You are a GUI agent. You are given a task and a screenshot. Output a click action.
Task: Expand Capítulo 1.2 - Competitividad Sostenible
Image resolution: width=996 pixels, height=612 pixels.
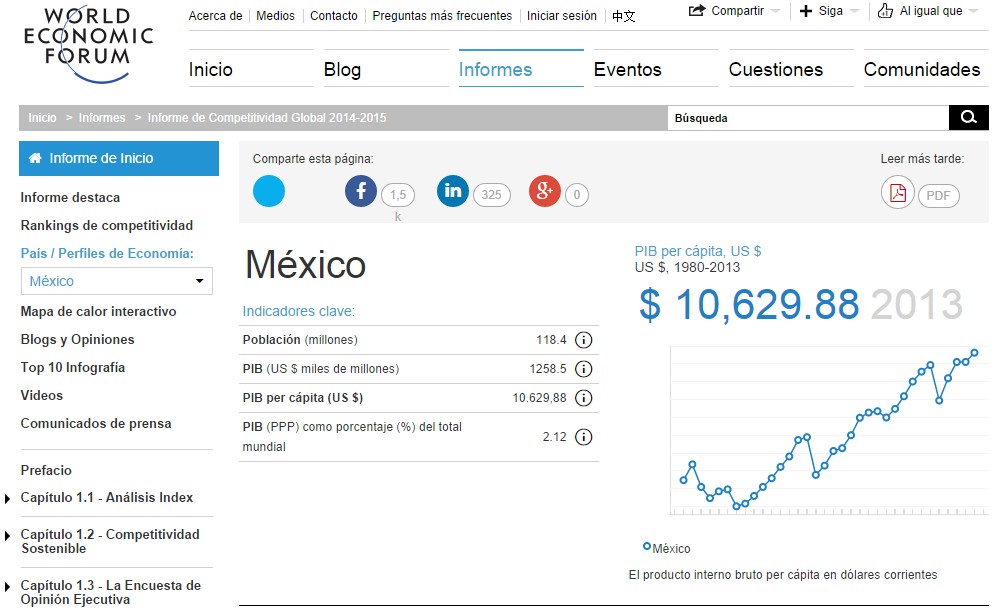7,536
